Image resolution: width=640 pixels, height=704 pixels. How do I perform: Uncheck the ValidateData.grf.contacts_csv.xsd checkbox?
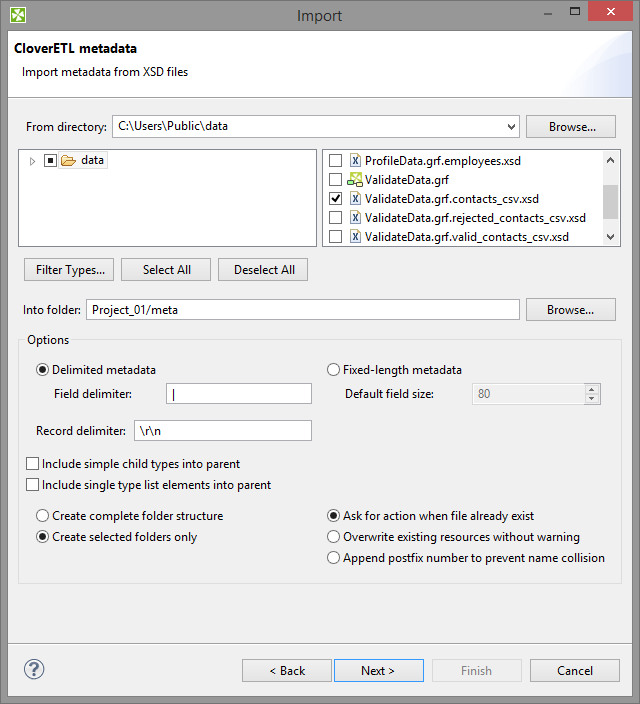tap(335, 199)
